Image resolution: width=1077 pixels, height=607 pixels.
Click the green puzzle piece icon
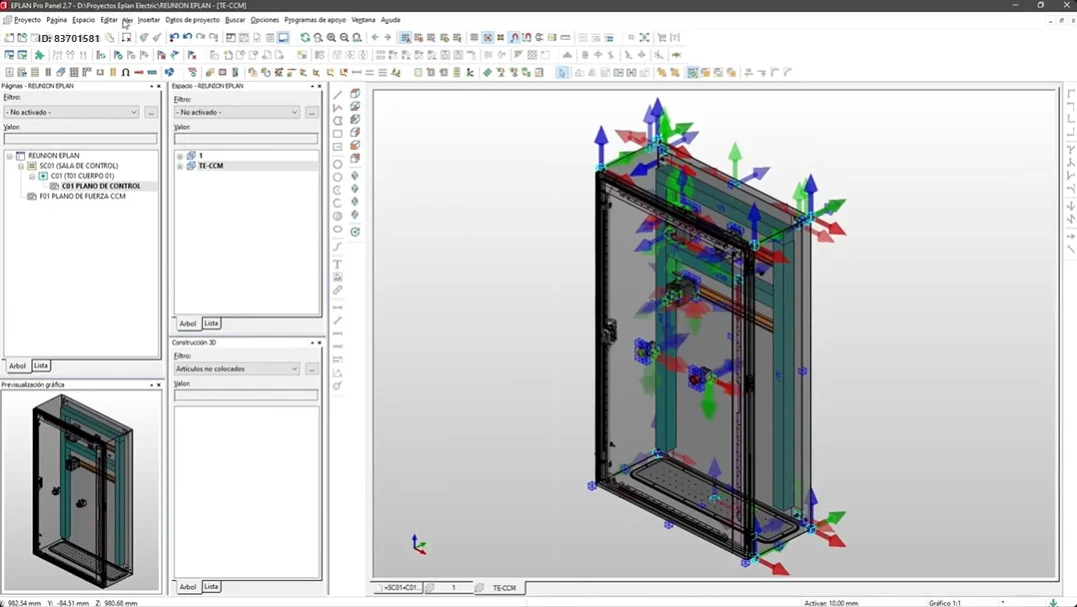coord(39,55)
